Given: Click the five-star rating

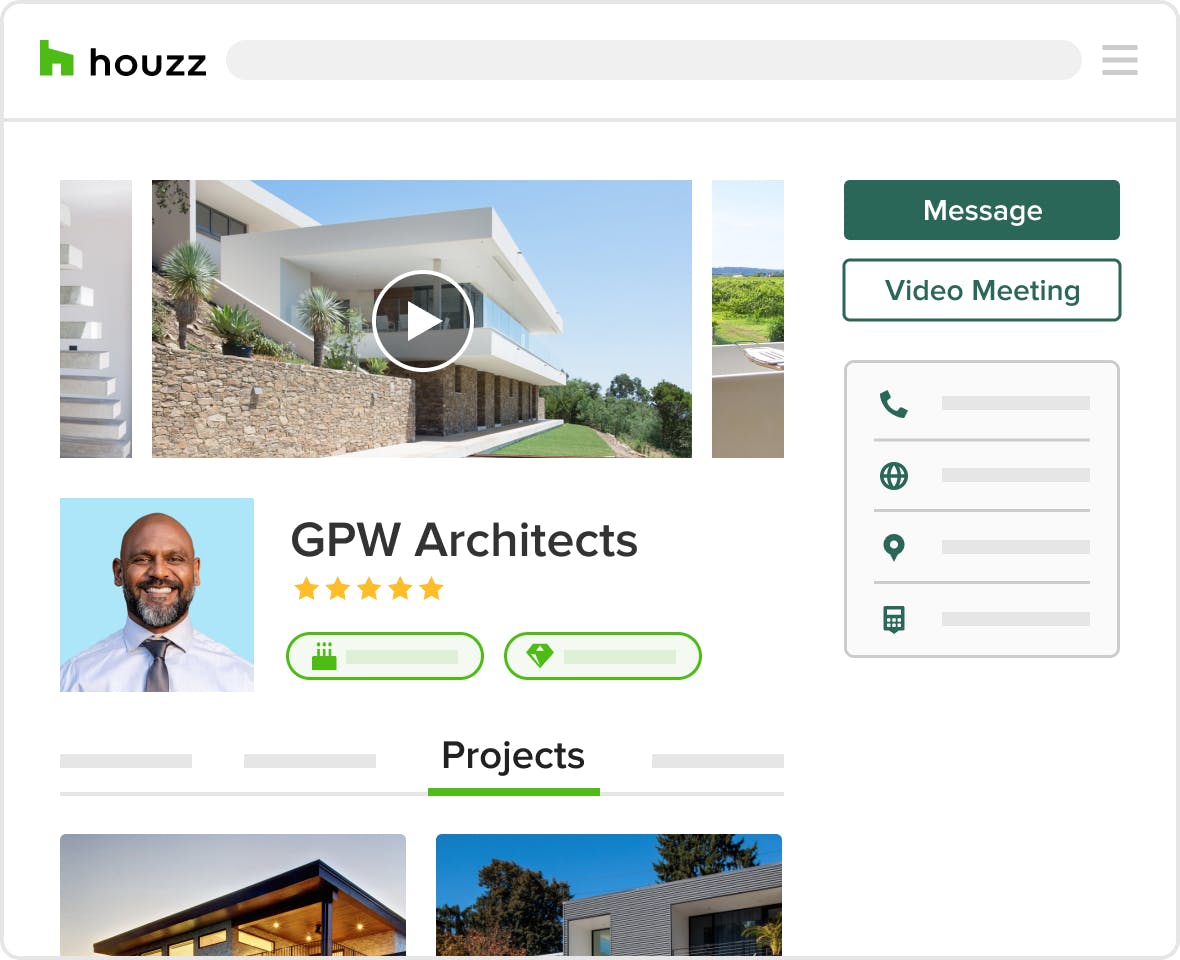Looking at the screenshot, I should (368, 588).
